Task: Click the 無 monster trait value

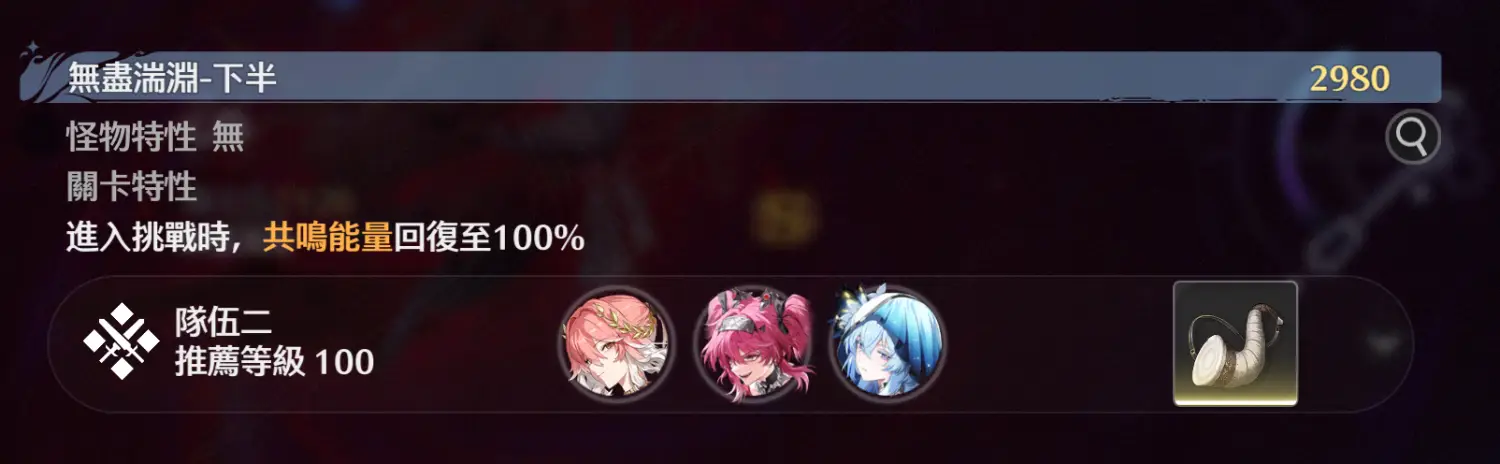Action: click(228, 136)
